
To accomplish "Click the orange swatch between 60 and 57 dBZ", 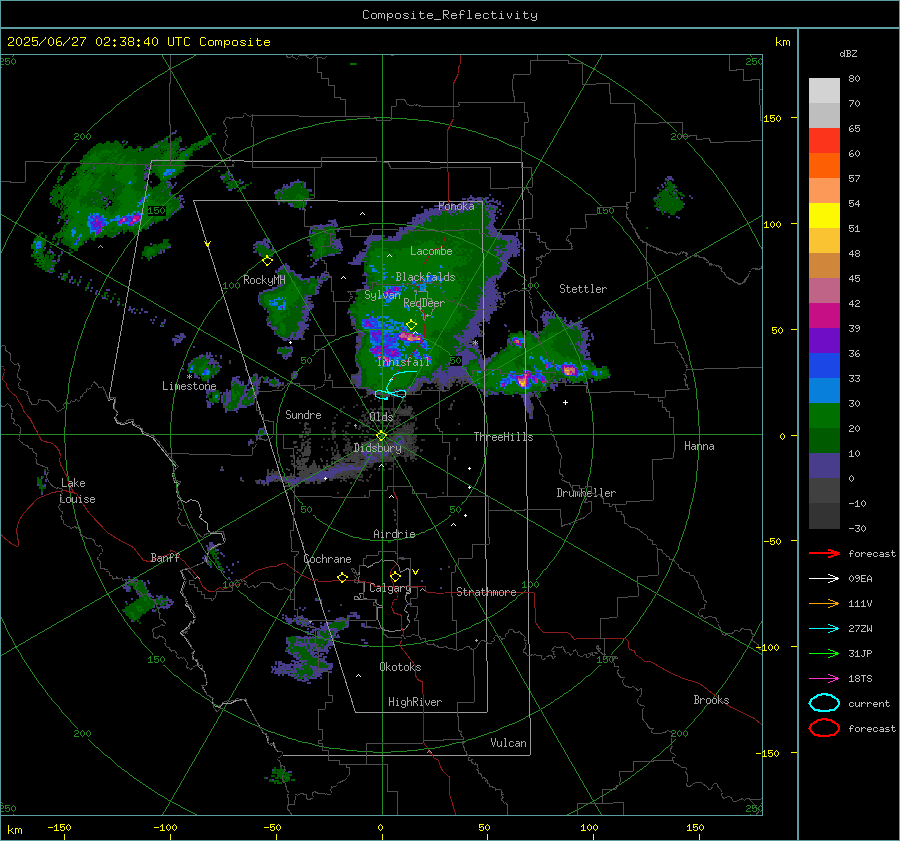I will point(824,166).
